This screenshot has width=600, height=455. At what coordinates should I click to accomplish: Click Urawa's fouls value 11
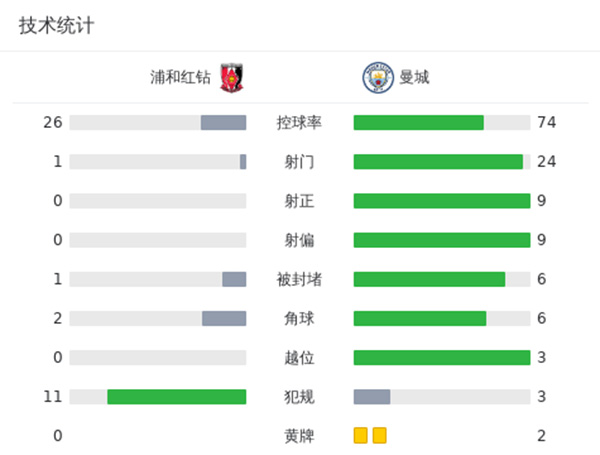(x=54, y=397)
